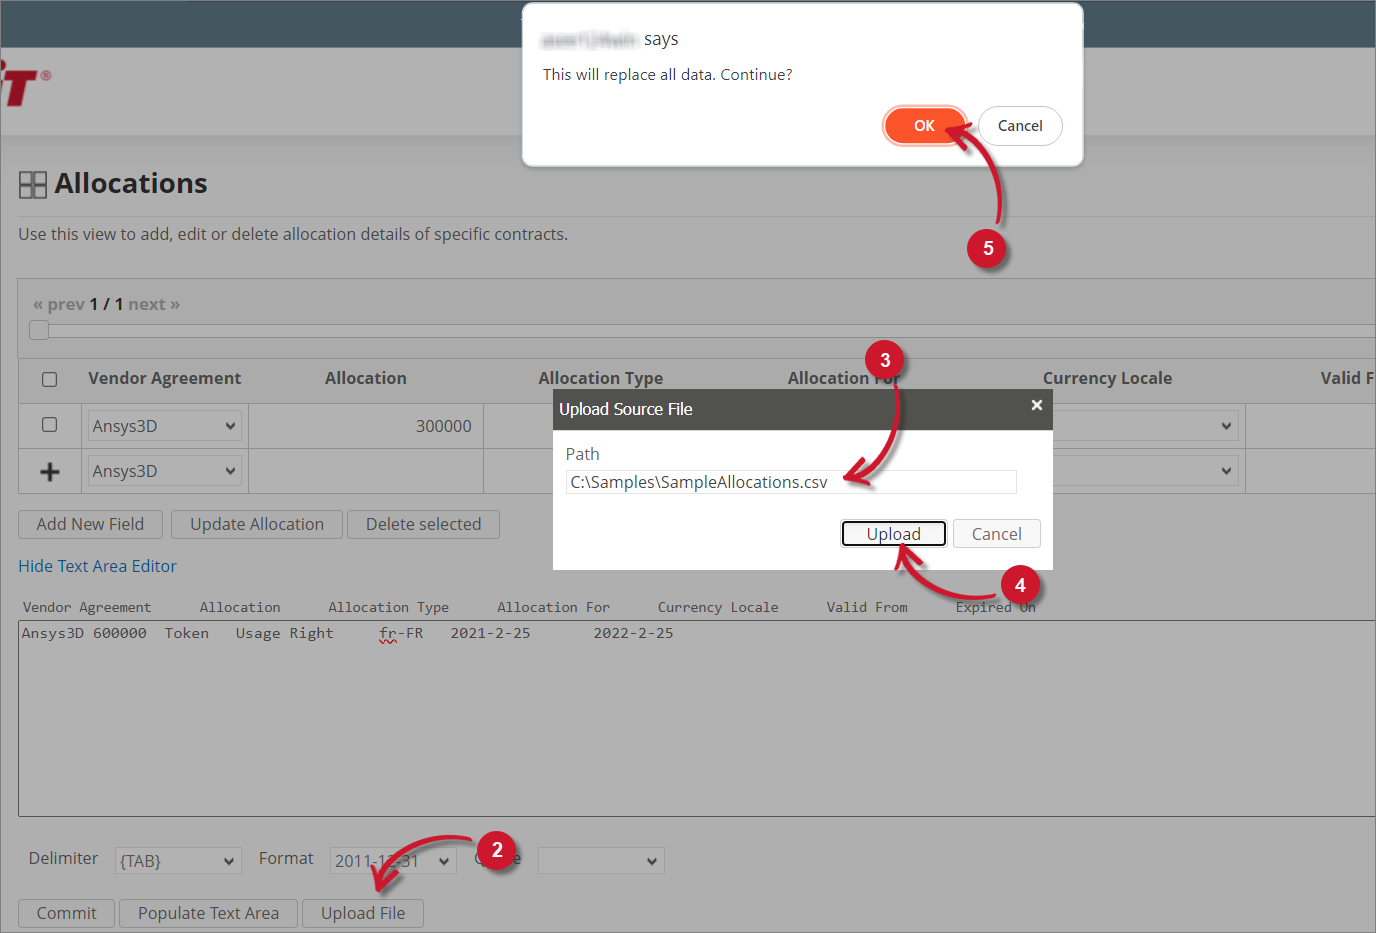Add a new row using the plus icon
This screenshot has height=933, width=1376.
click(49, 470)
